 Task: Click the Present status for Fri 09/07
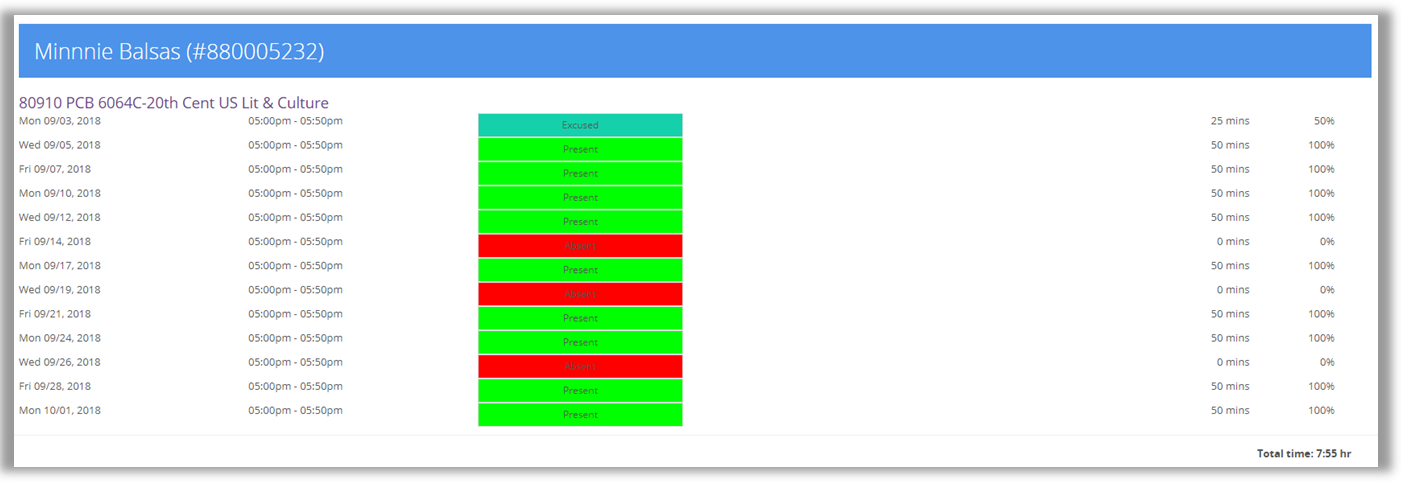(580, 173)
